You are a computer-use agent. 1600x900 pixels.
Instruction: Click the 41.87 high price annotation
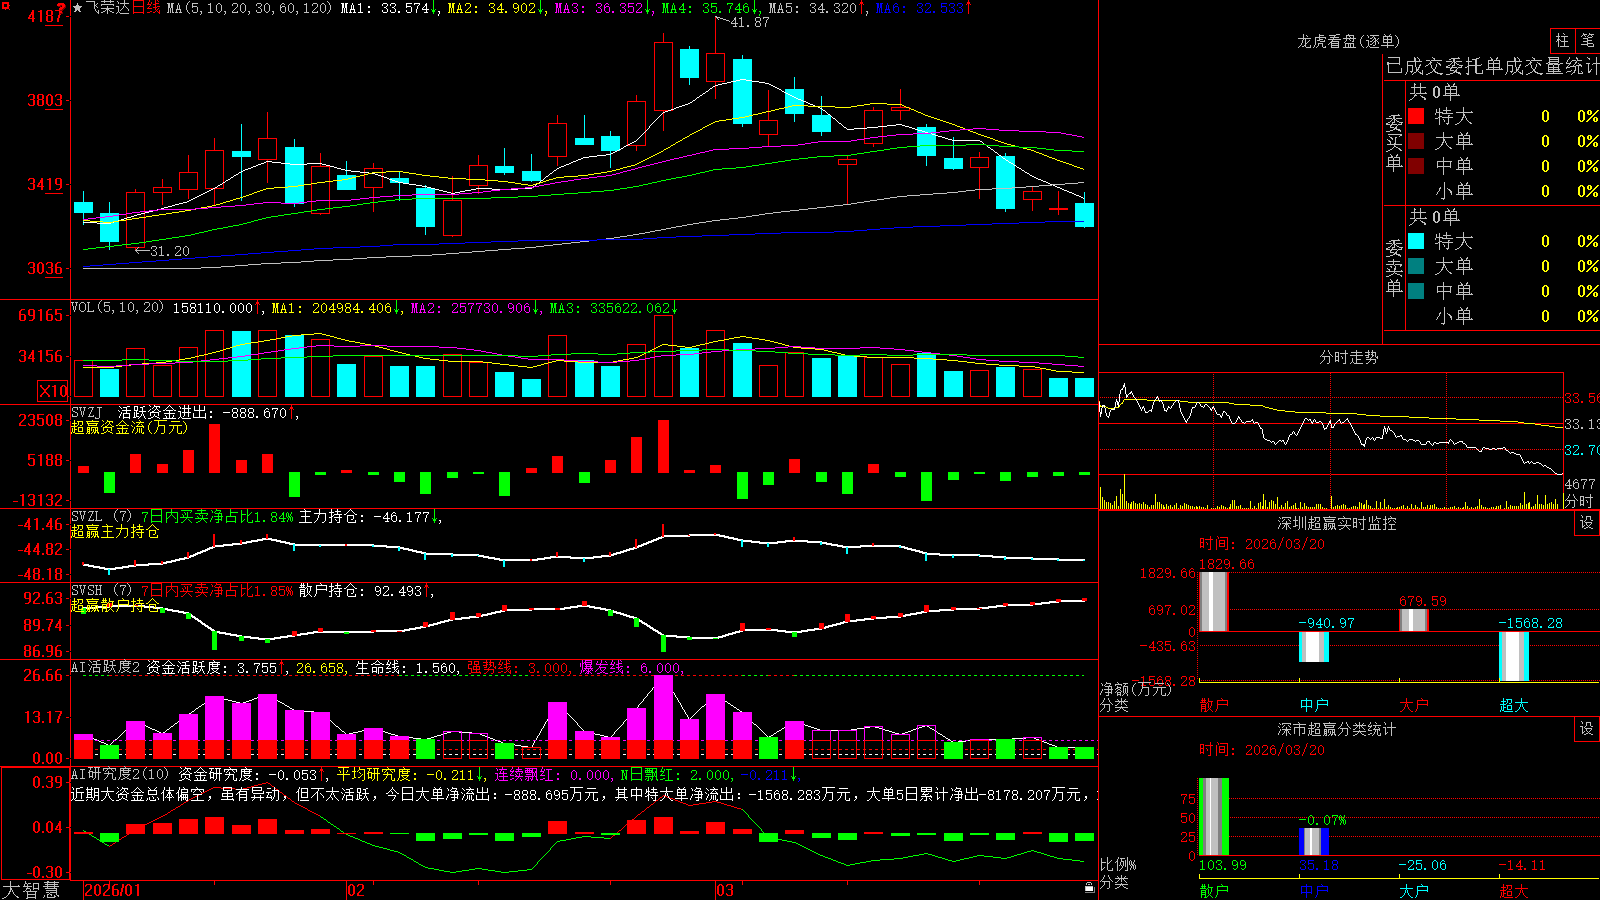click(750, 22)
